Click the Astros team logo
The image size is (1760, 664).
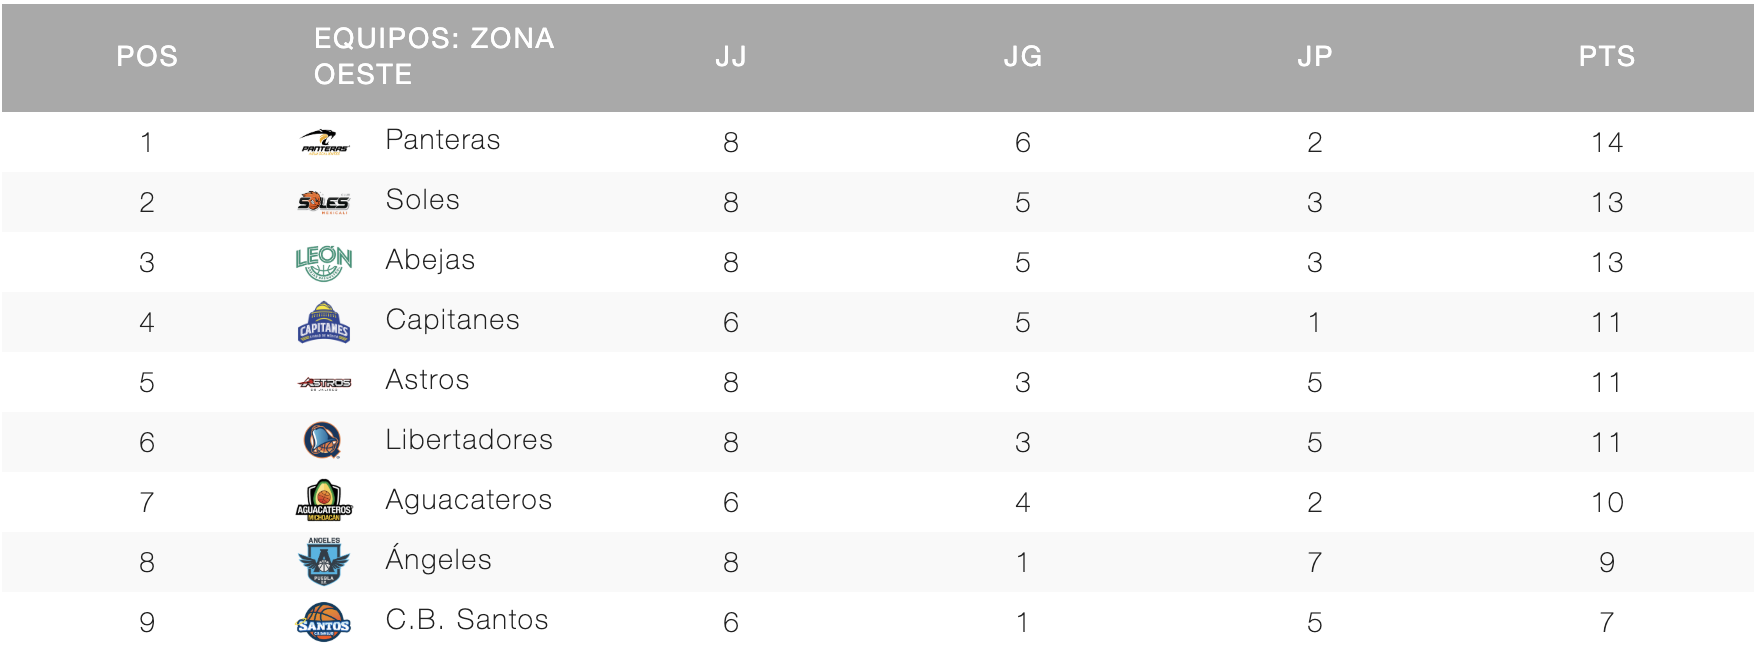click(324, 382)
